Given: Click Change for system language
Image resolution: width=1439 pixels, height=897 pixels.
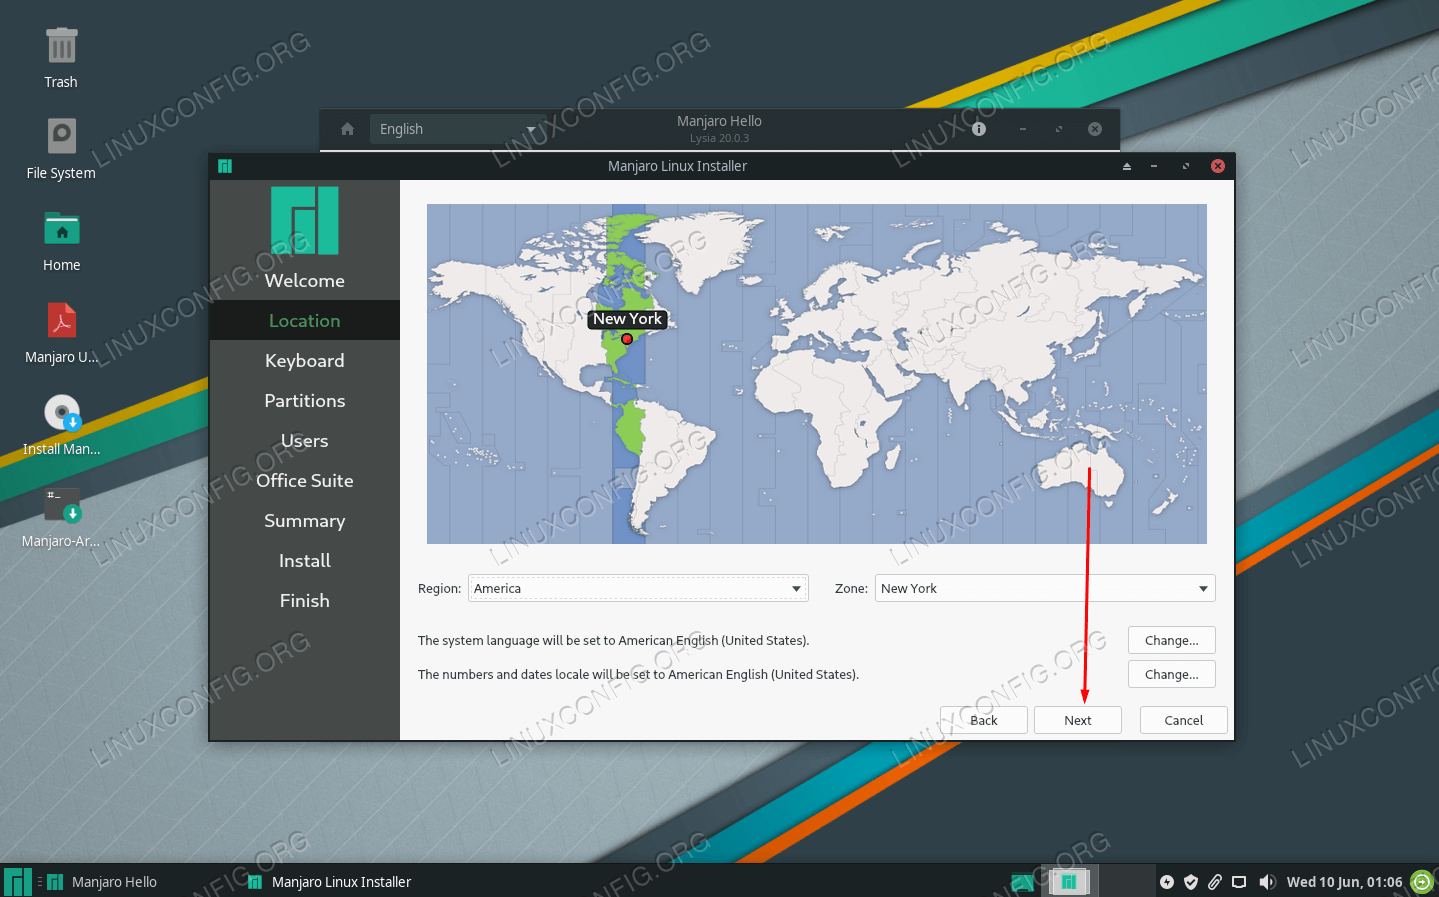Looking at the screenshot, I should point(1172,640).
